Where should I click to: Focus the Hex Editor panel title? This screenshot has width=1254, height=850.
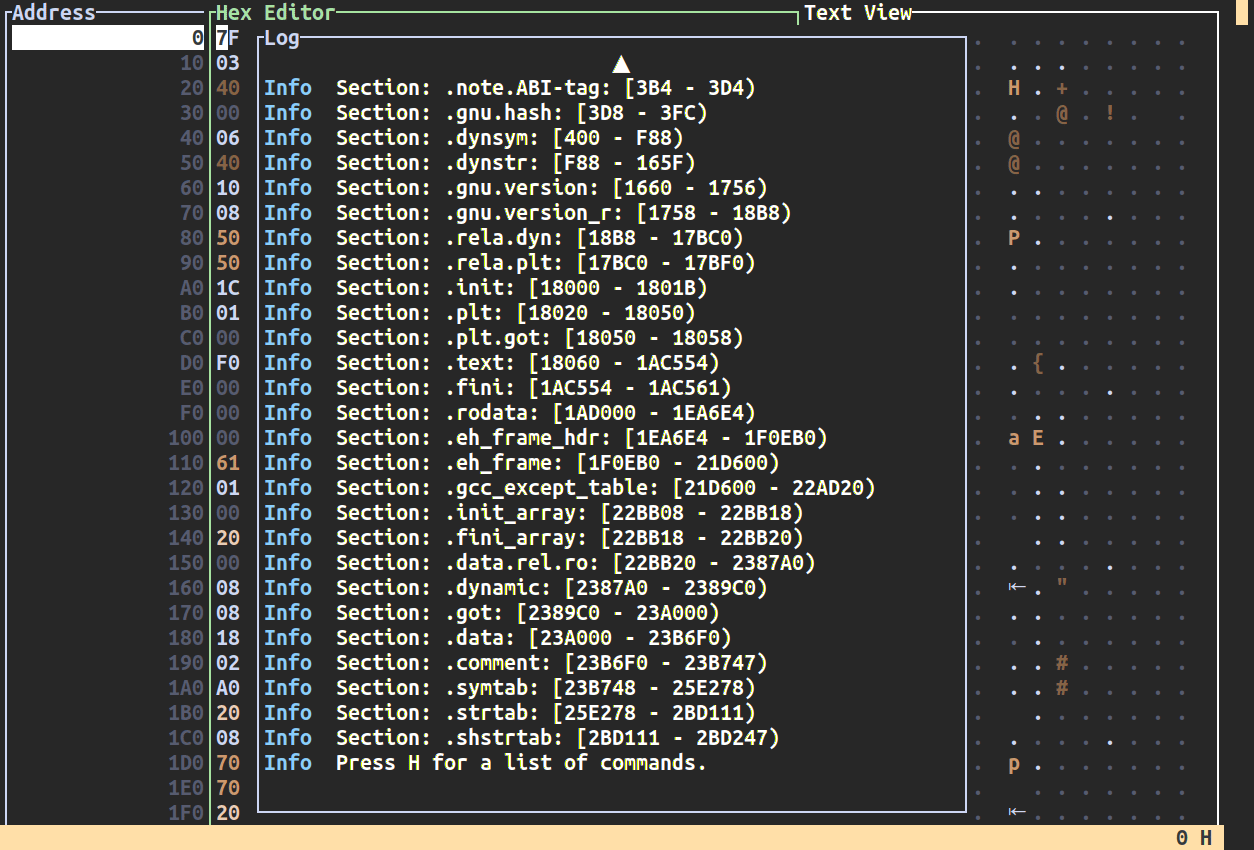click(x=276, y=13)
